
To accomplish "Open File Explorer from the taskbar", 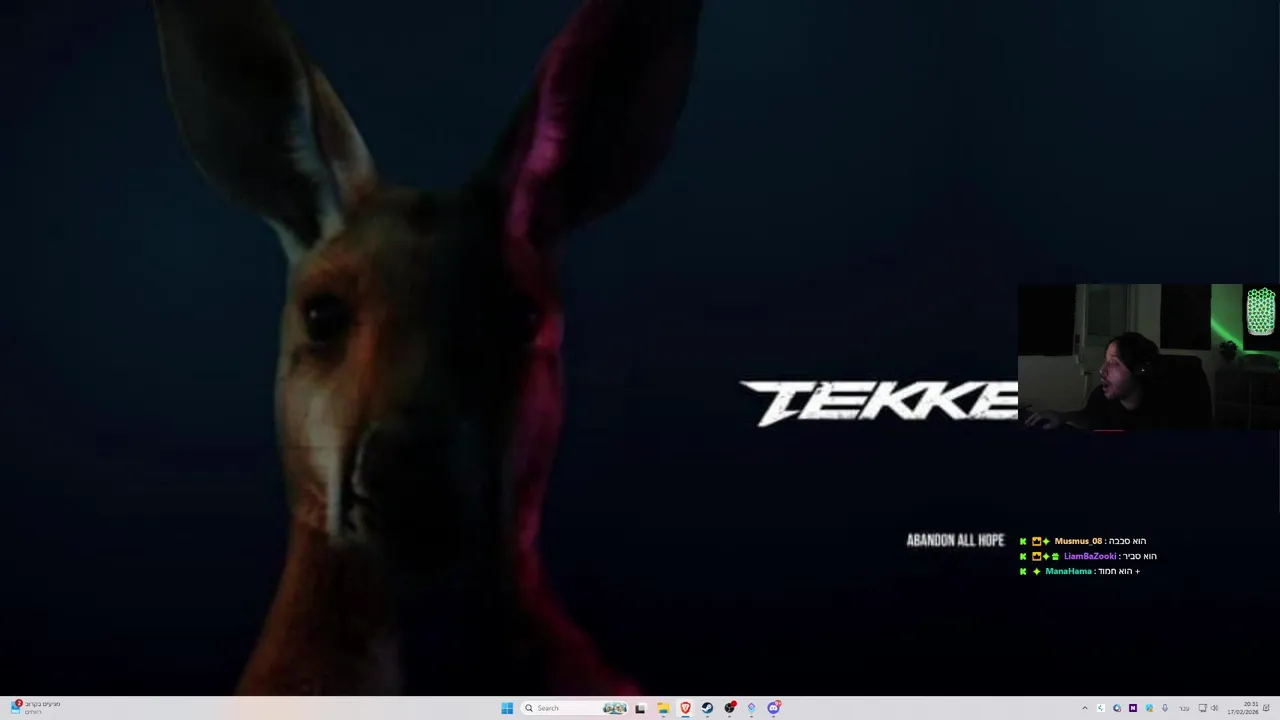I will tap(663, 708).
